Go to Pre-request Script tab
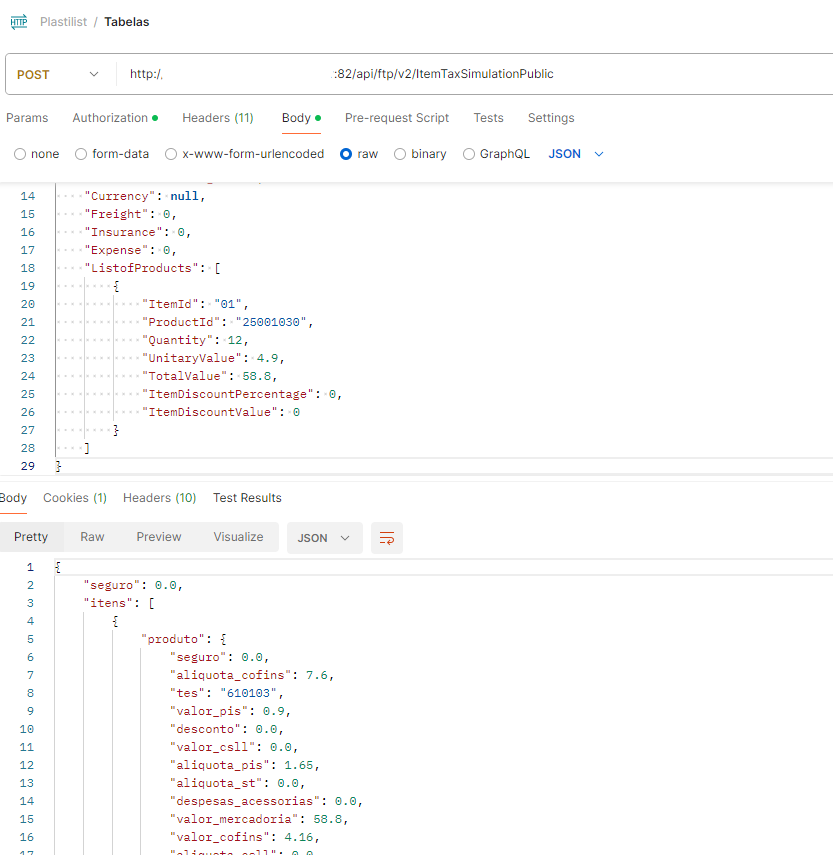The width and height of the screenshot is (833, 855). pos(397,118)
